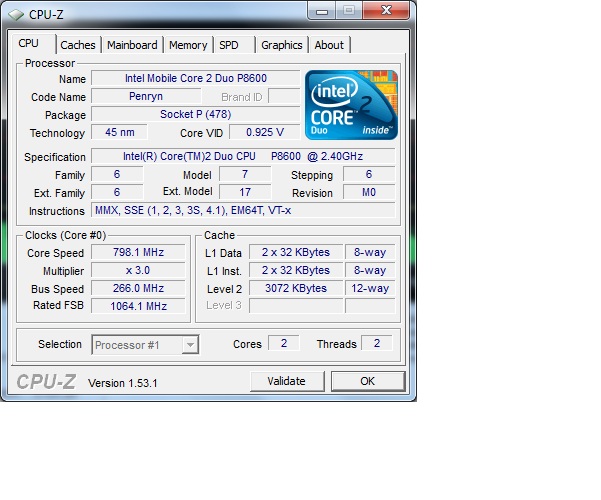Click the Ext. Model value 17
This screenshot has width=601, height=500.
pyautogui.click(x=245, y=192)
